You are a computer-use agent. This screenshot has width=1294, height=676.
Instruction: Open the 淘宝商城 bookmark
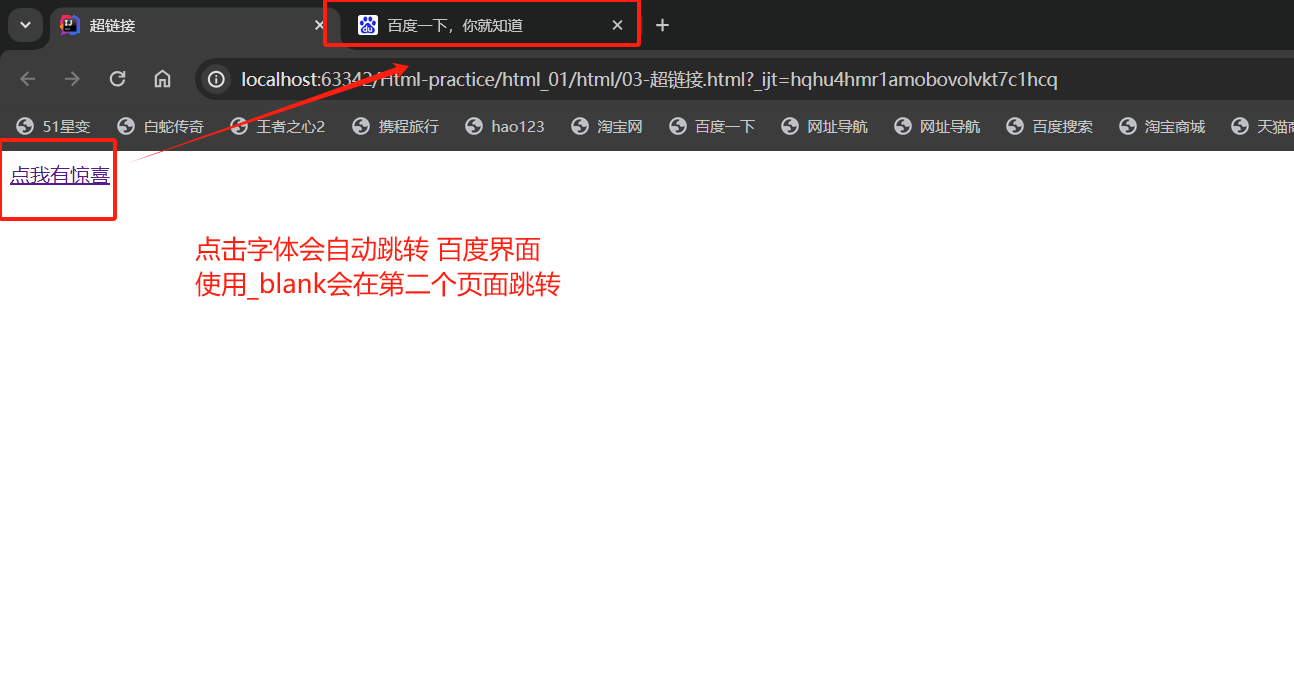coord(1161,126)
